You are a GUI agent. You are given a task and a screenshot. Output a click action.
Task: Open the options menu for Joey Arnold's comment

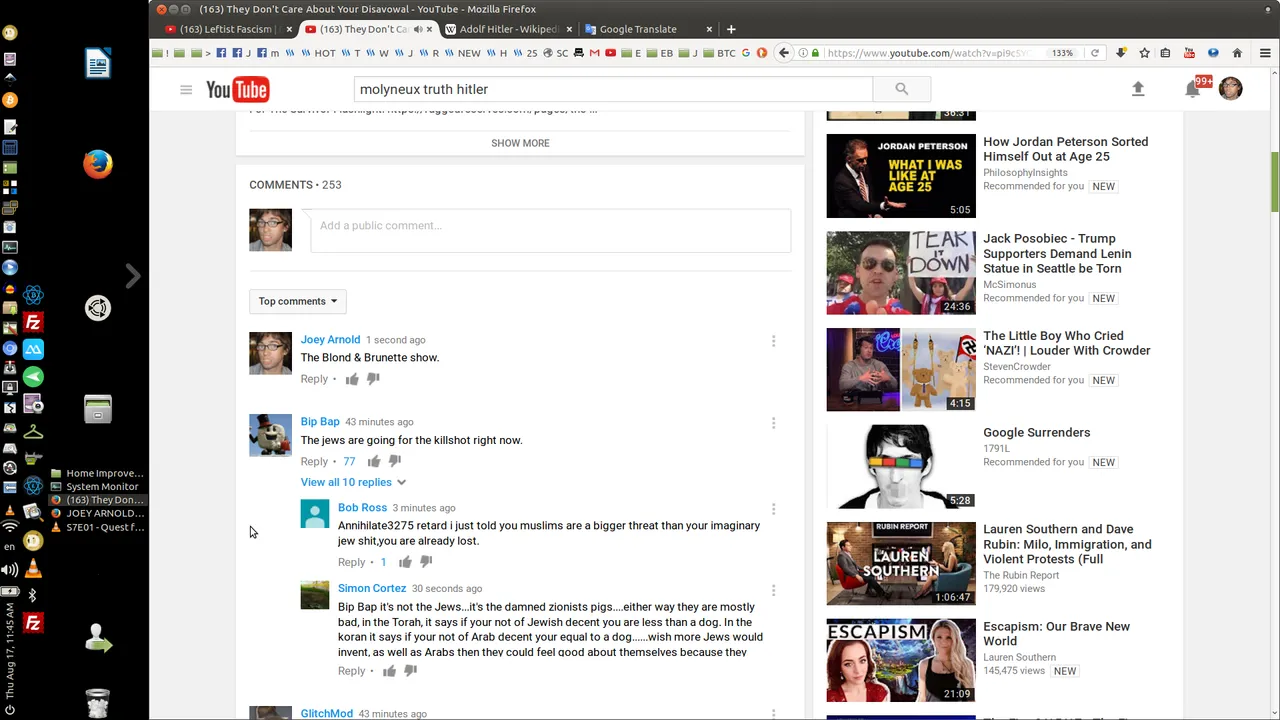click(x=773, y=341)
